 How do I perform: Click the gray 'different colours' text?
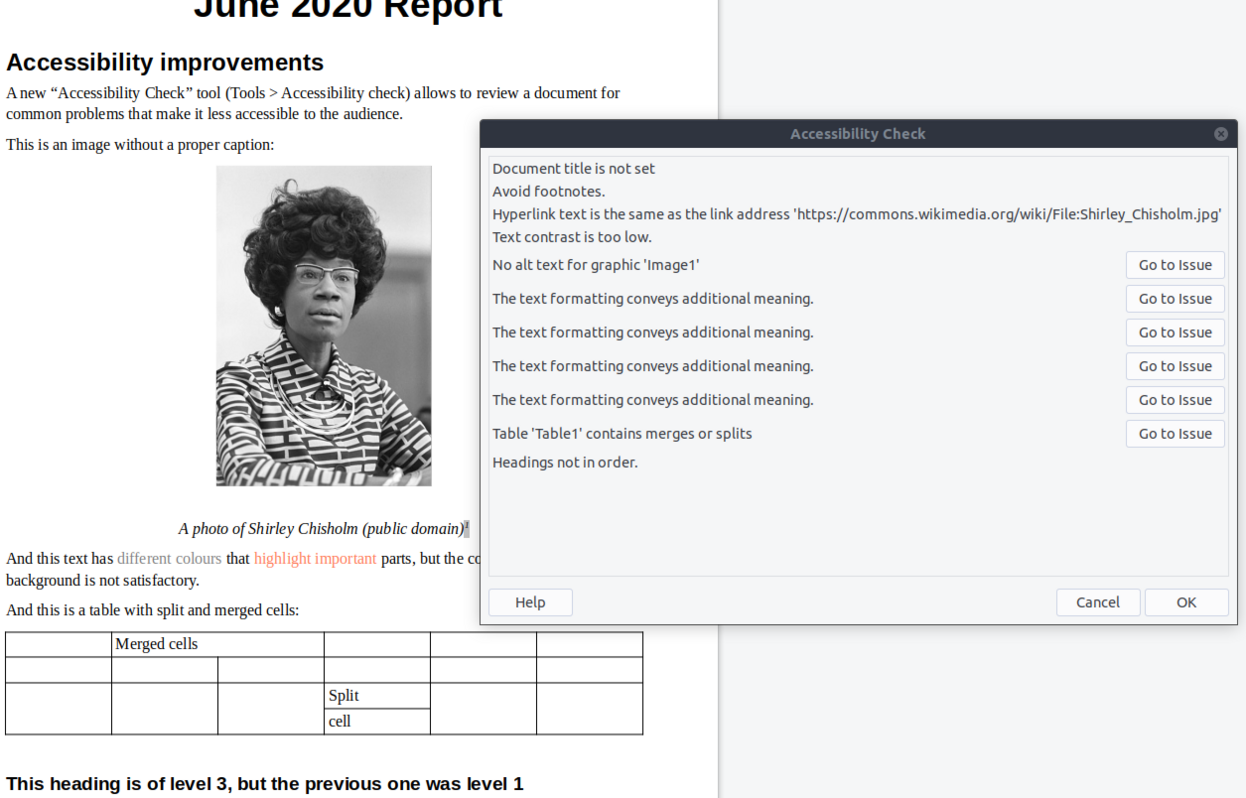pos(169,559)
